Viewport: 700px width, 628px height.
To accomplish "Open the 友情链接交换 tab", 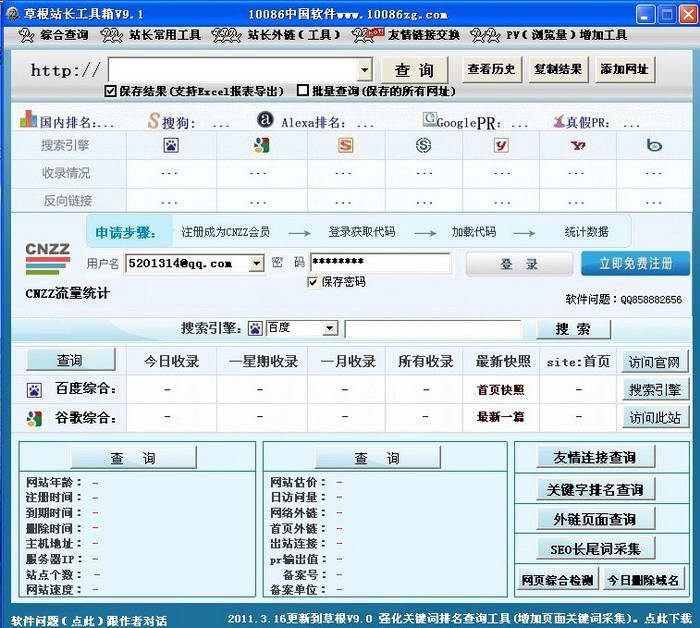I will [406, 35].
